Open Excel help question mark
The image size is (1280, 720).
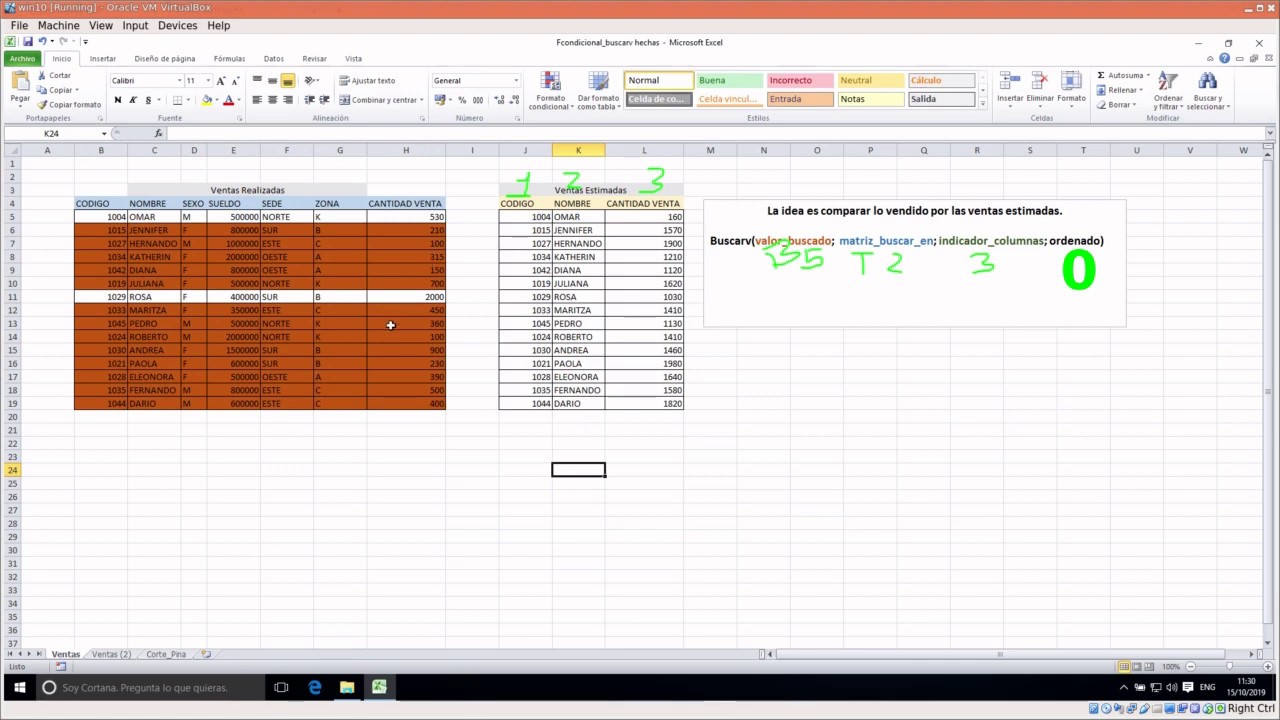pos(1224,58)
